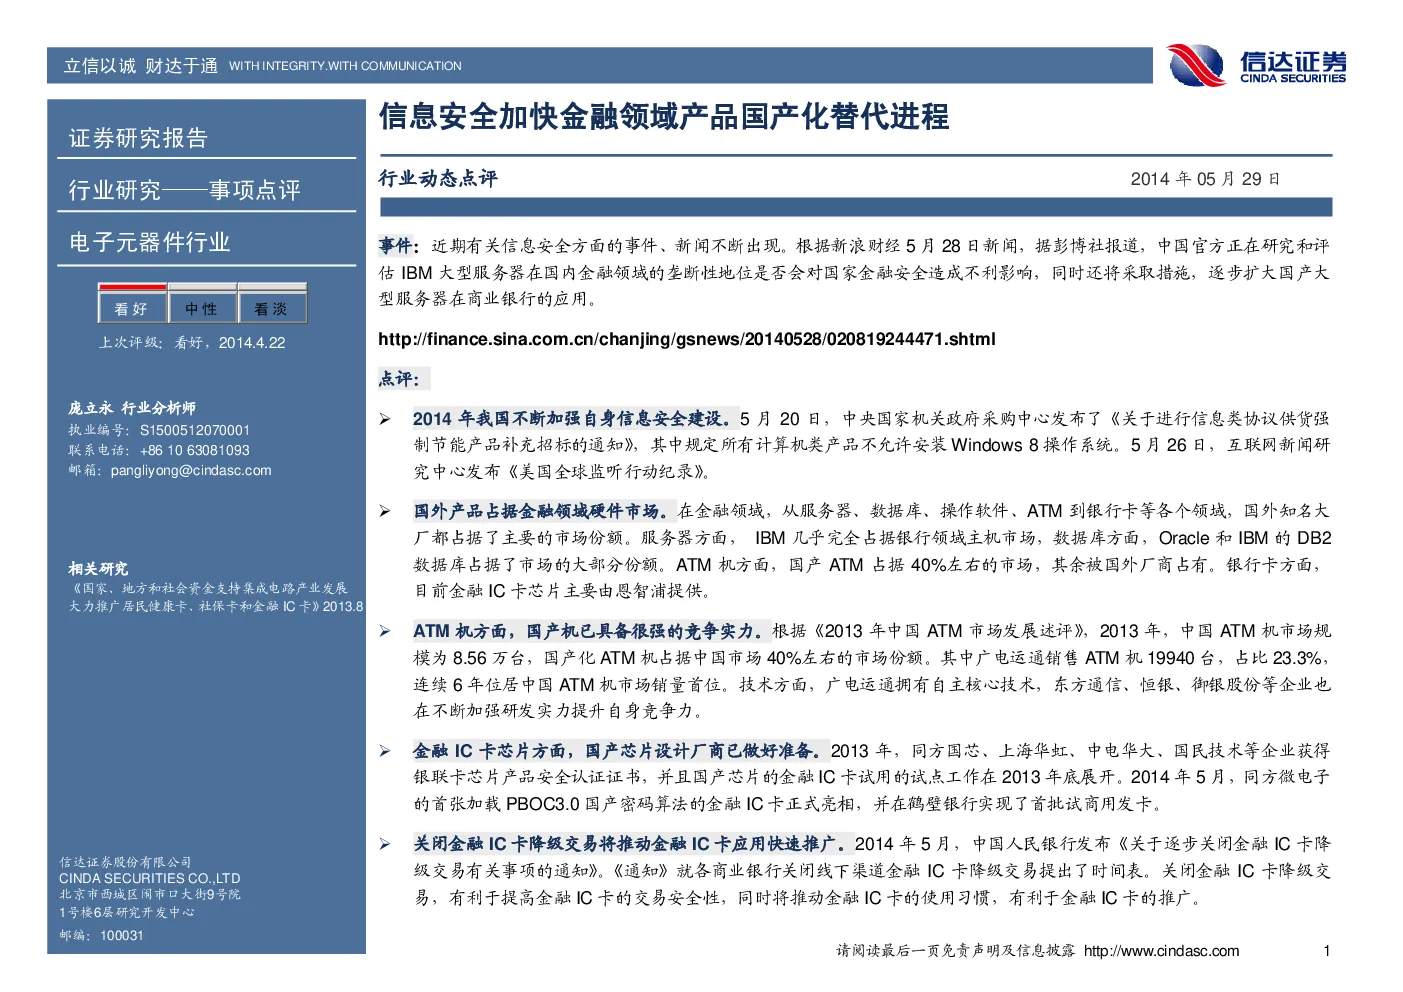The height and width of the screenshot is (992, 1403).
Task: Click the Cinda Securities logo
Action: tap(1257, 65)
